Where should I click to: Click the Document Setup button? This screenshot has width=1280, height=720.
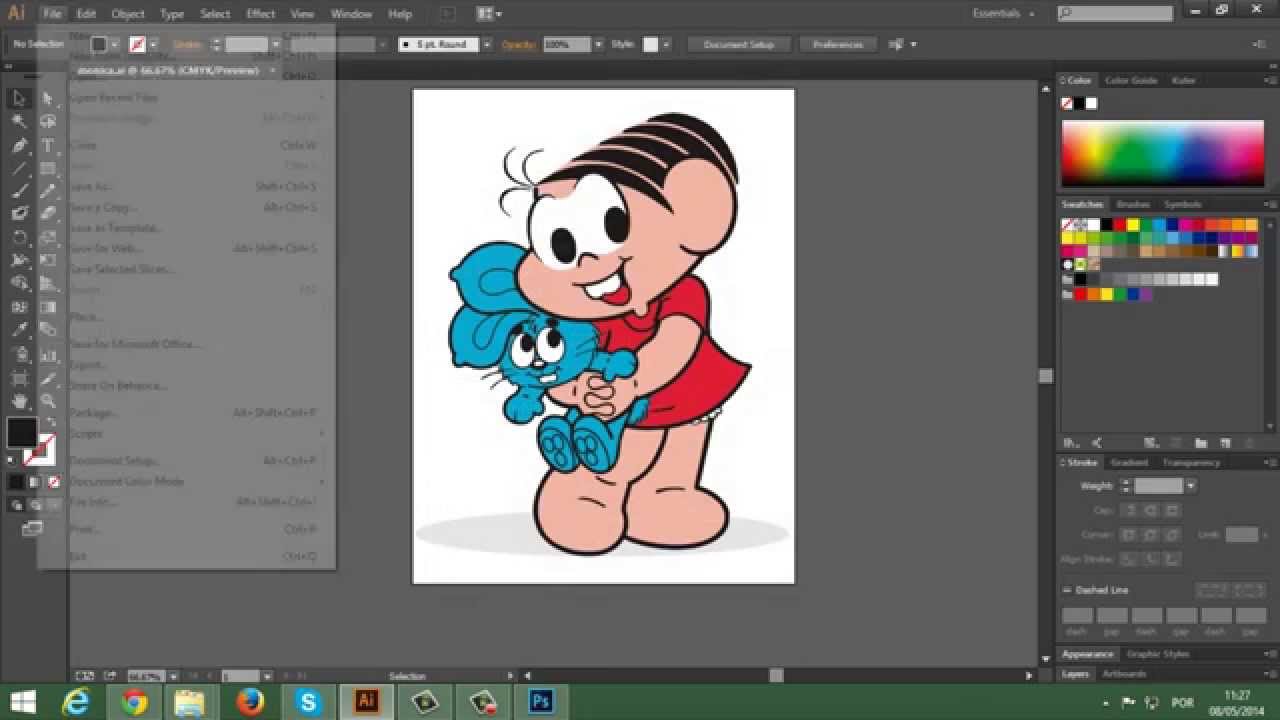[739, 45]
